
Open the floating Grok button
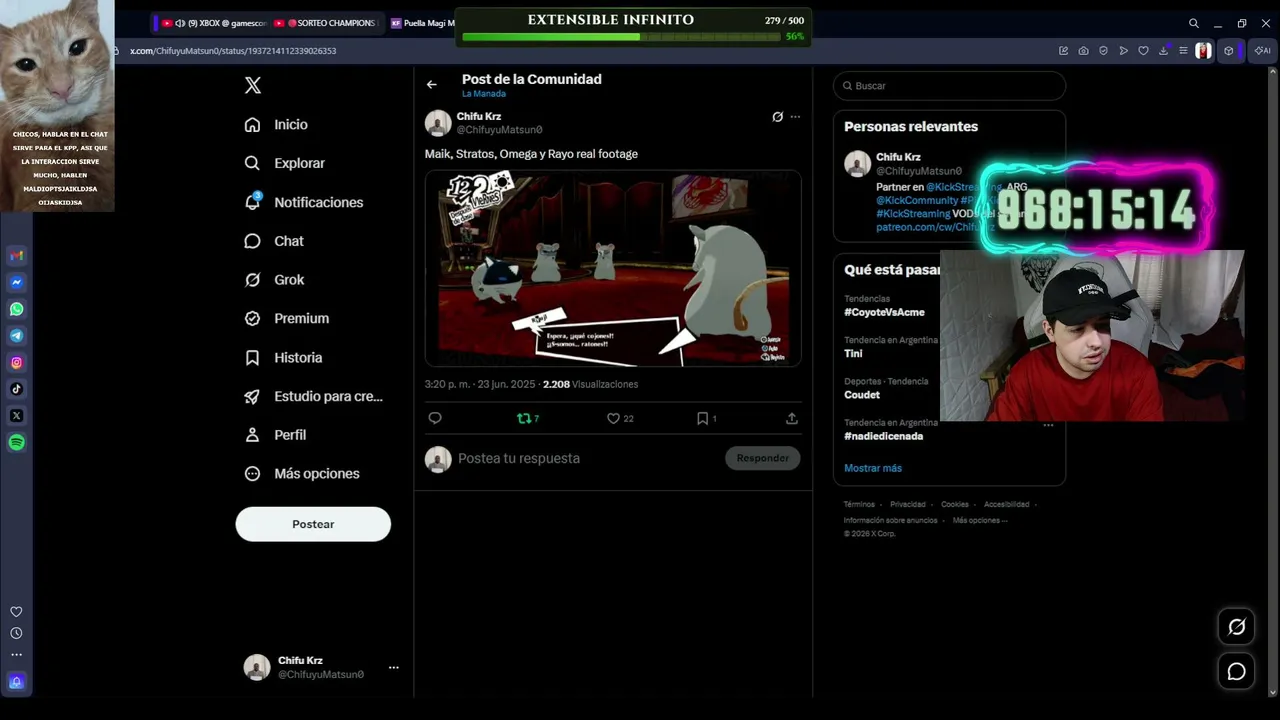click(1237, 627)
